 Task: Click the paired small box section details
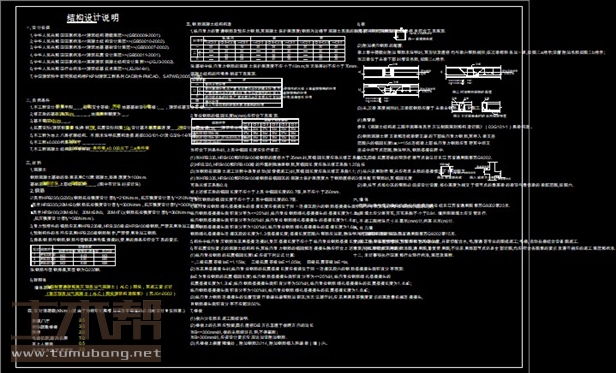coord(476,106)
